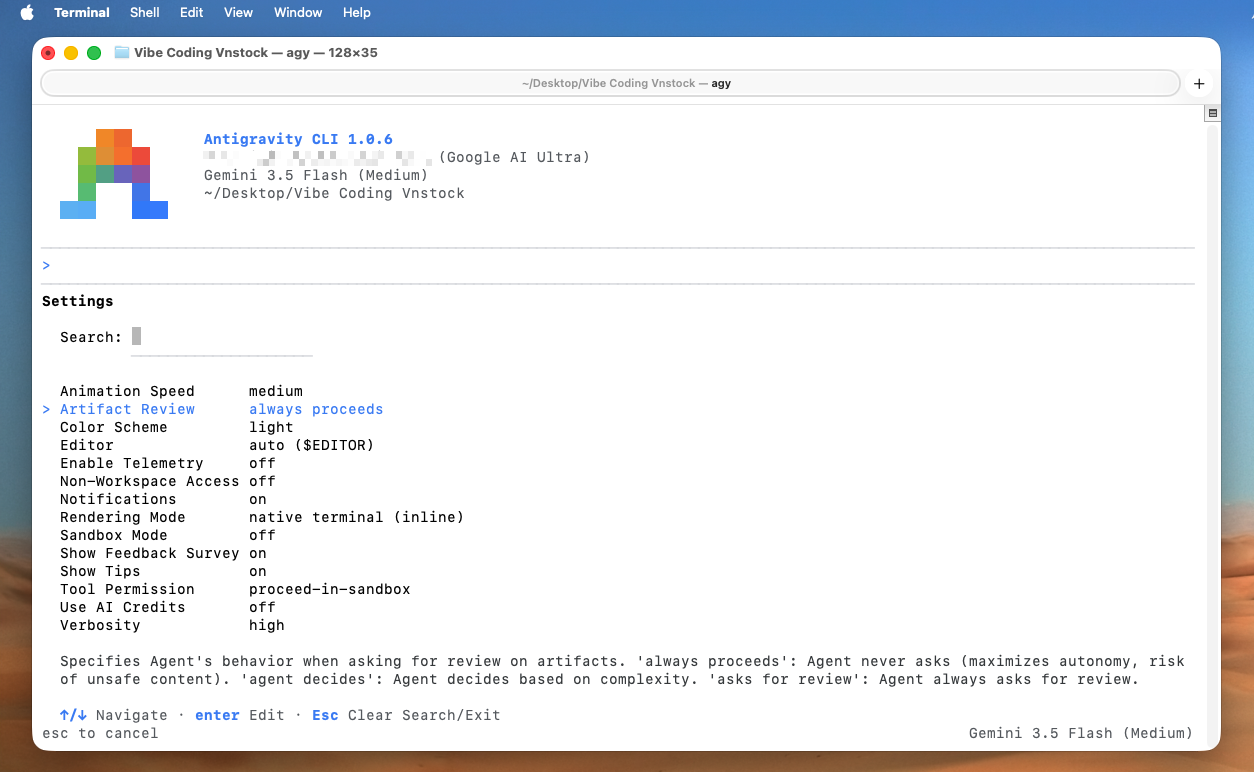Click the 'proceed-in-sandbox' value
1254x772 pixels.
[x=330, y=589]
